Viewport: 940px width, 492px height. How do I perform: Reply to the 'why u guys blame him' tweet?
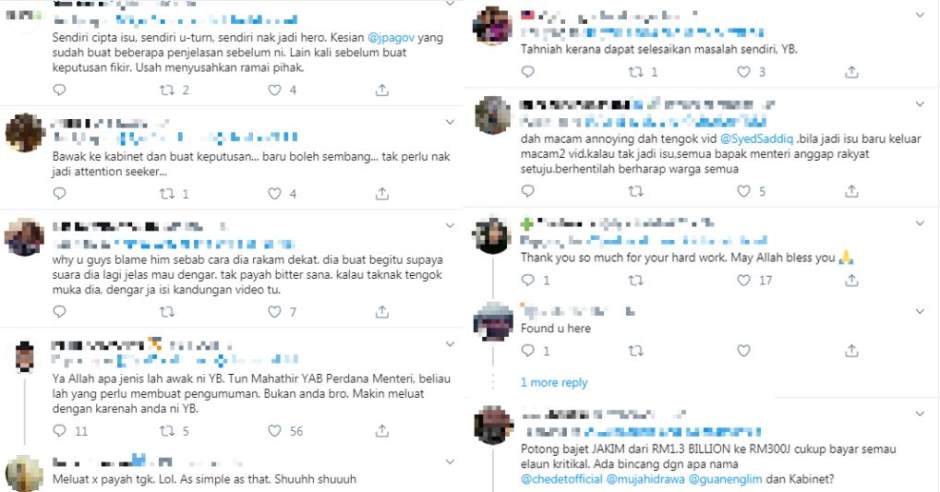59,312
